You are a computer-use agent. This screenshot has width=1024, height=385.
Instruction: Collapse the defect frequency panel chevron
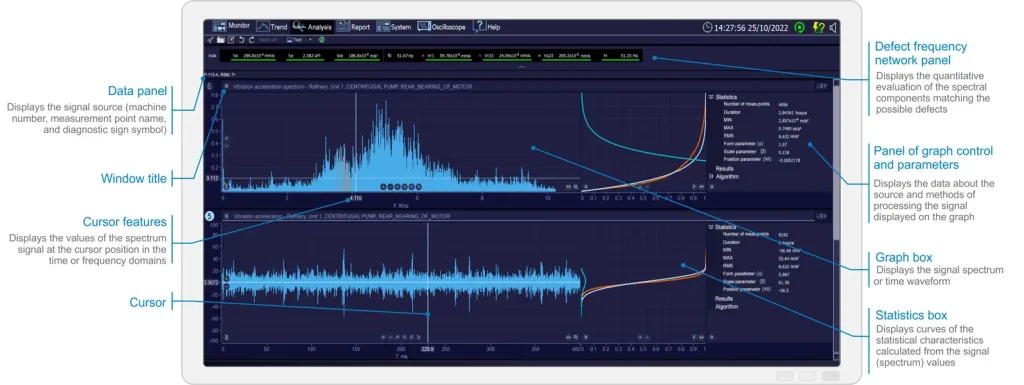(521, 67)
